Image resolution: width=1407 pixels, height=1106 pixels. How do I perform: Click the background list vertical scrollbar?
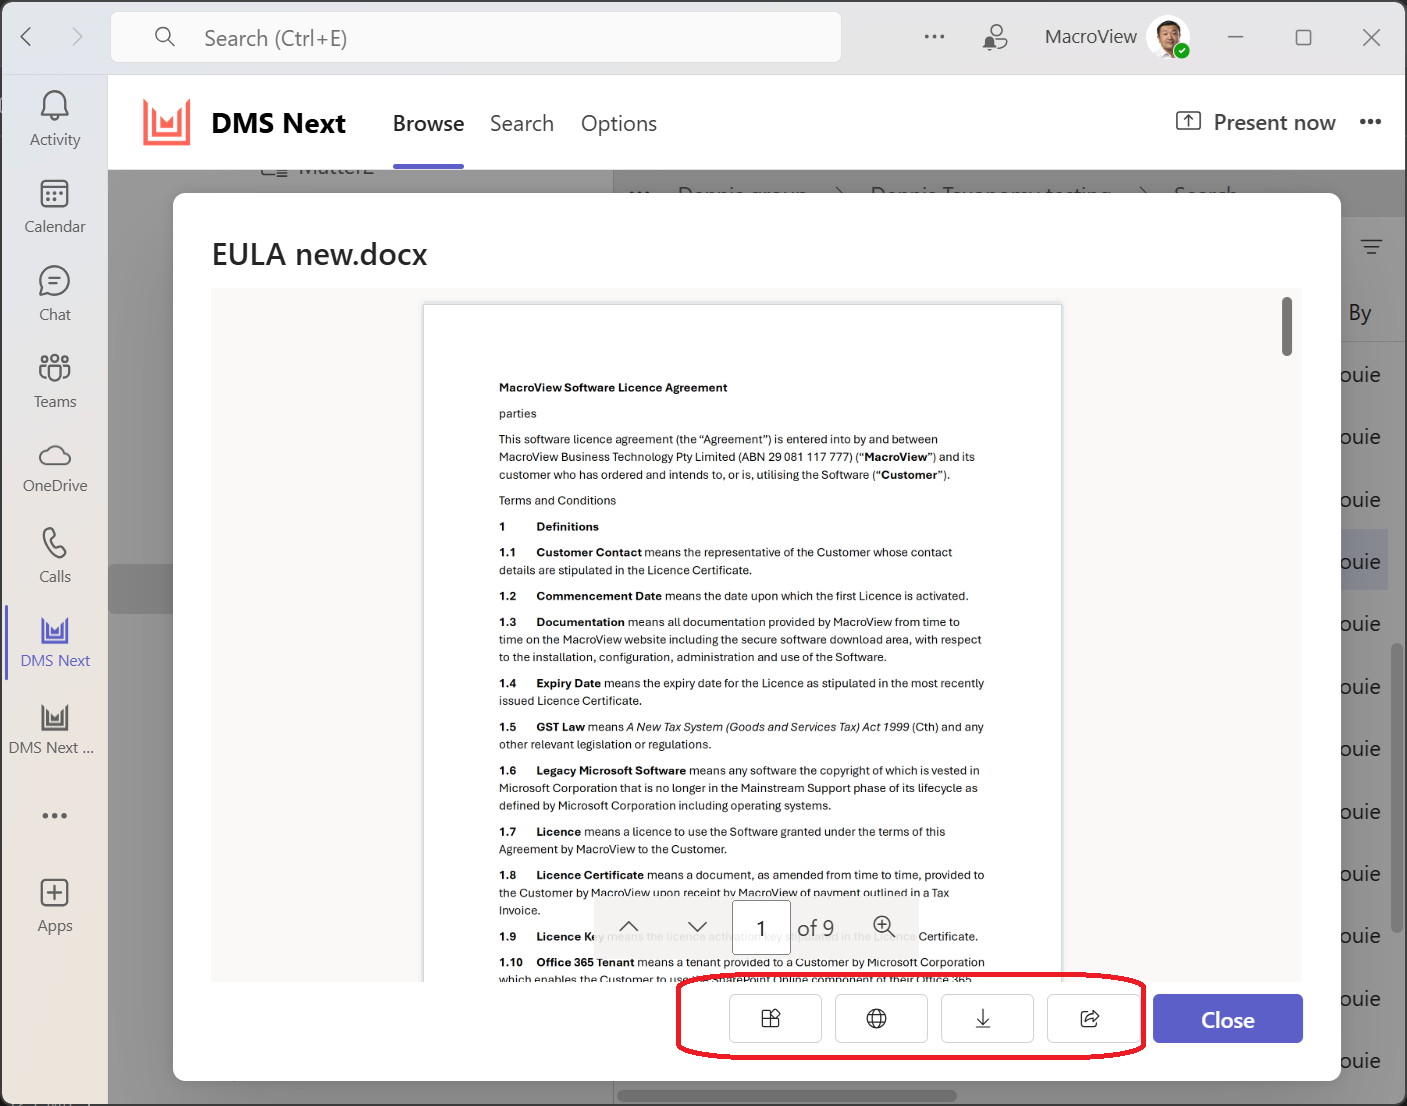(1396, 788)
